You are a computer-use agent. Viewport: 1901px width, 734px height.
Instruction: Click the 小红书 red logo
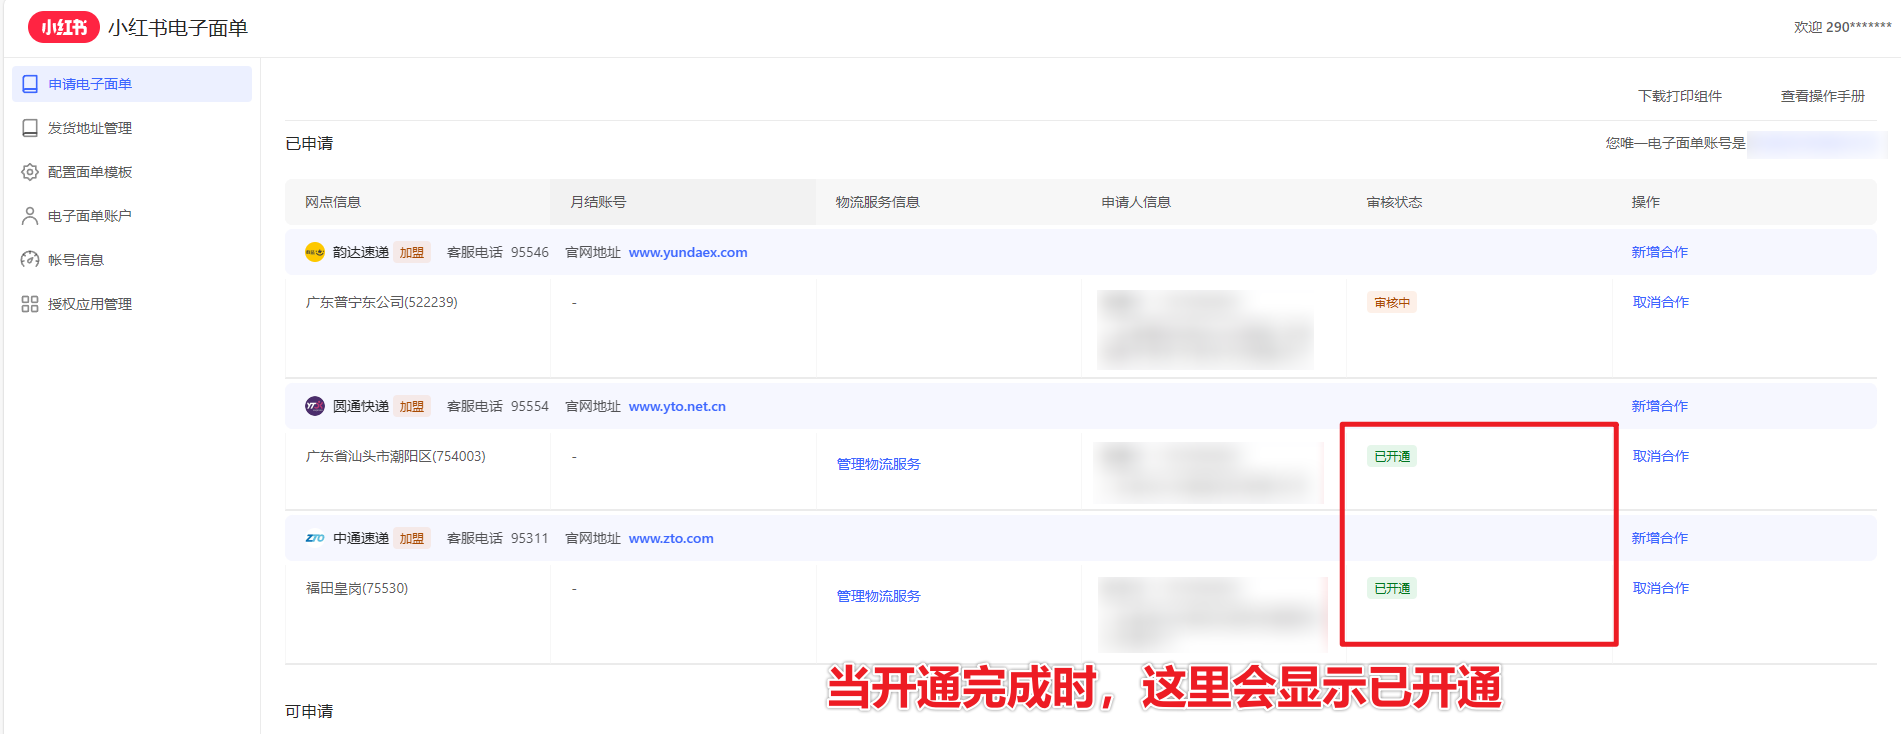tap(63, 27)
